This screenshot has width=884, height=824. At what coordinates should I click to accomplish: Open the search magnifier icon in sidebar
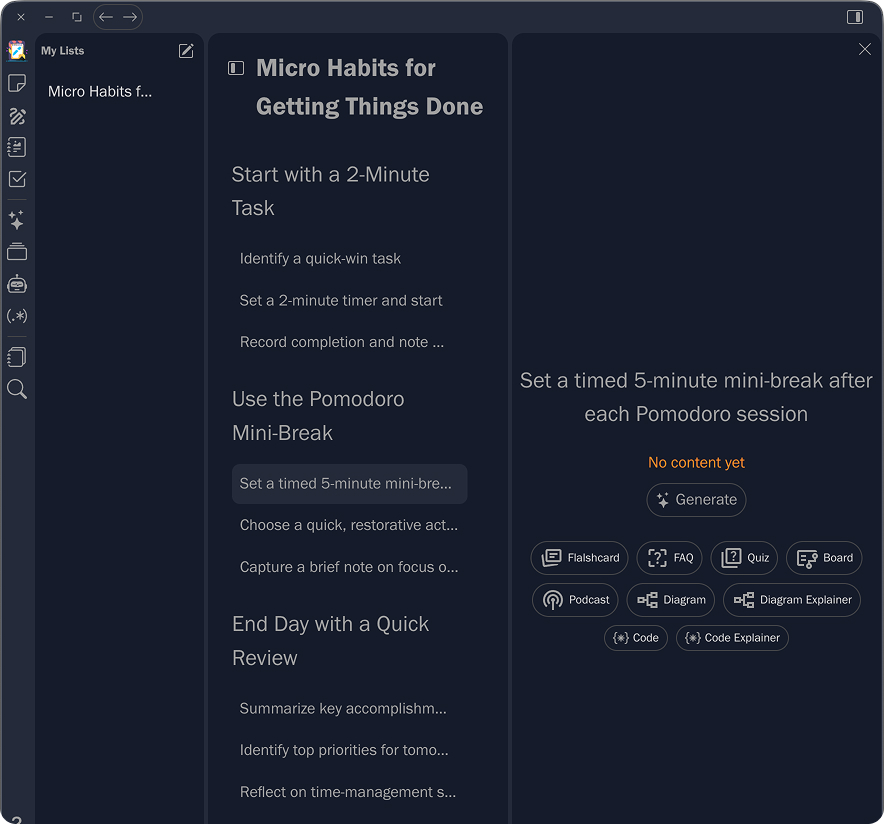tap(17, 389)
